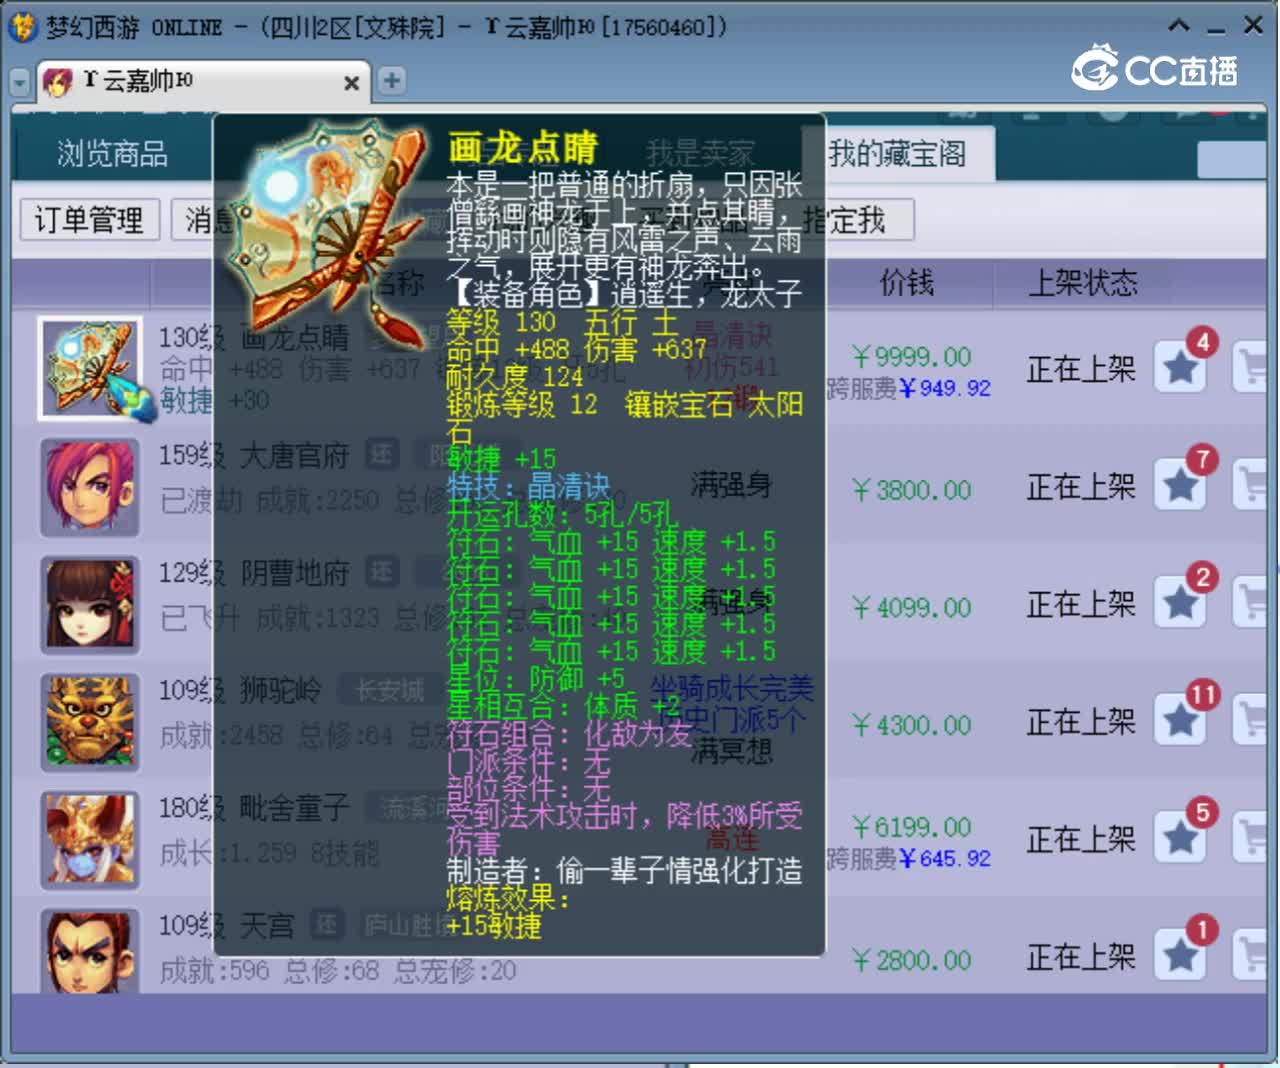The image size is (1280, 1068).
Task: Click the ￥3800.00 price
Action: click(x=912, y=490)
